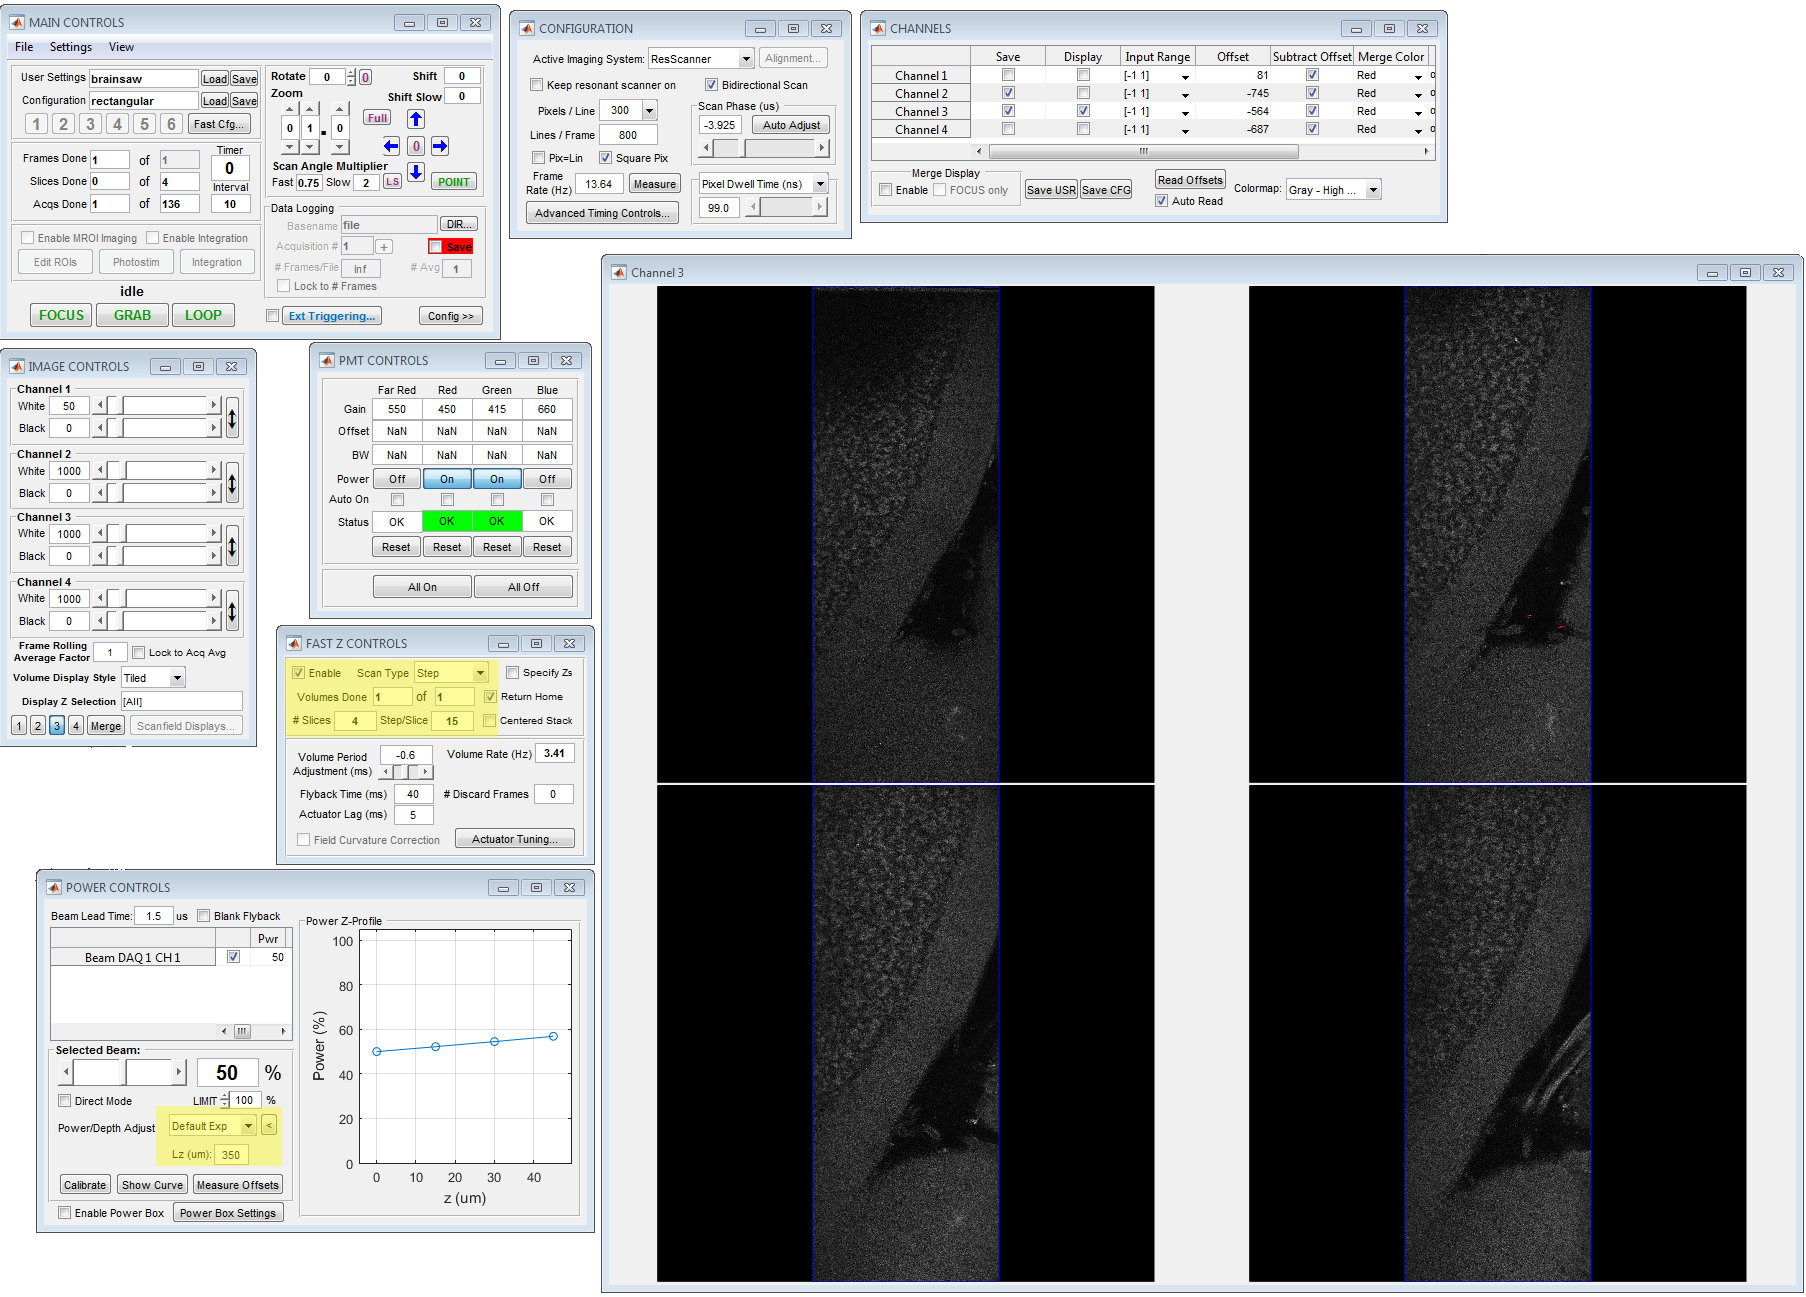Viewport: 1806px width, 1297px height.
Task: Click Channel 3 up-down arrow button in Image Controls
Action: click(x=232, y=545)
